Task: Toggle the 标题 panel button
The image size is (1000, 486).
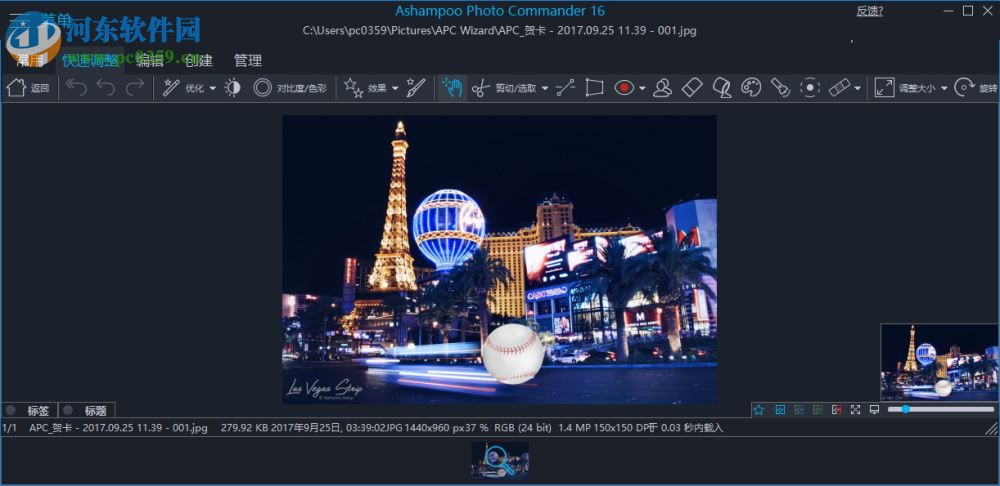Action: point(87,411)
